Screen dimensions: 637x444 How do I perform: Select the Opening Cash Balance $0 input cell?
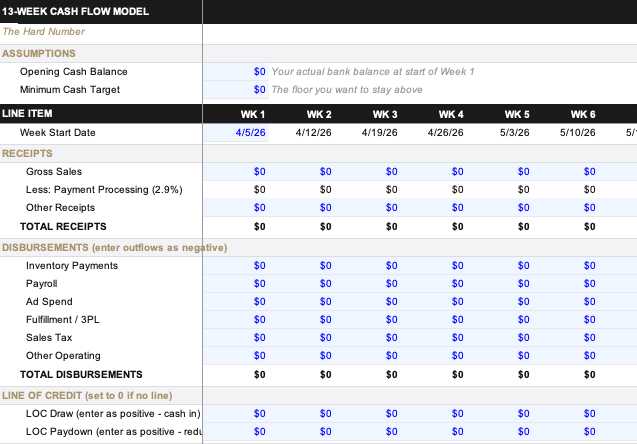coord(236,71)
